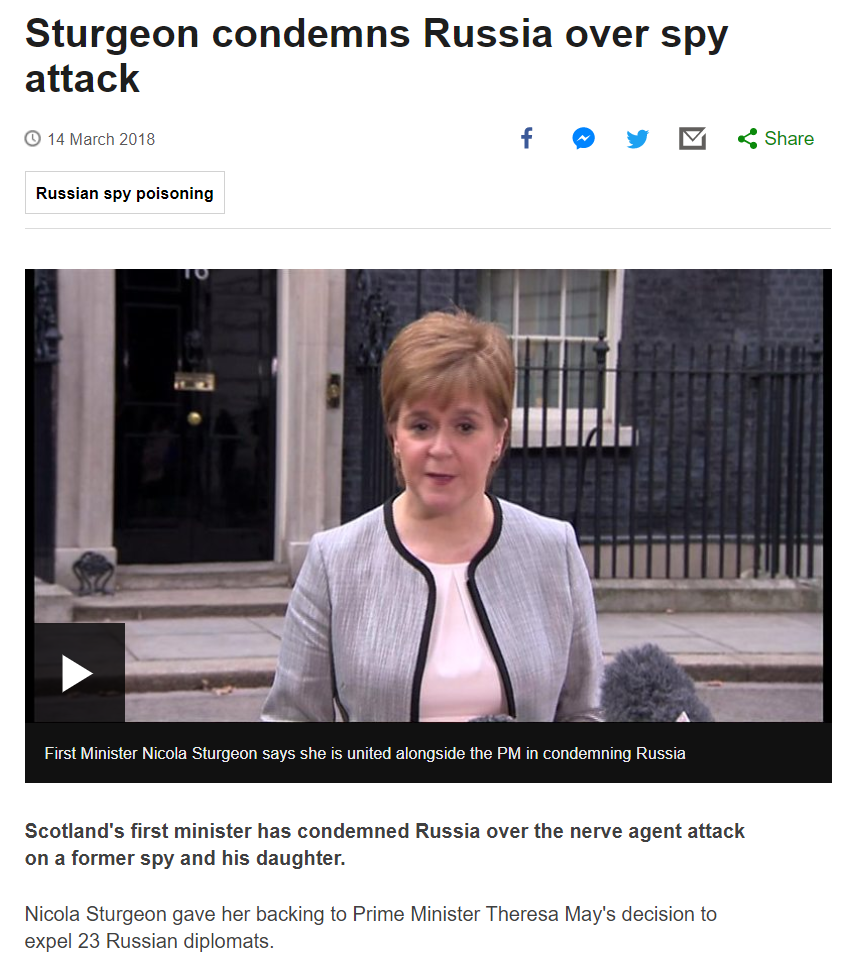Click the bold intro paragraph about nerve agent

click(x=385, y=845)
